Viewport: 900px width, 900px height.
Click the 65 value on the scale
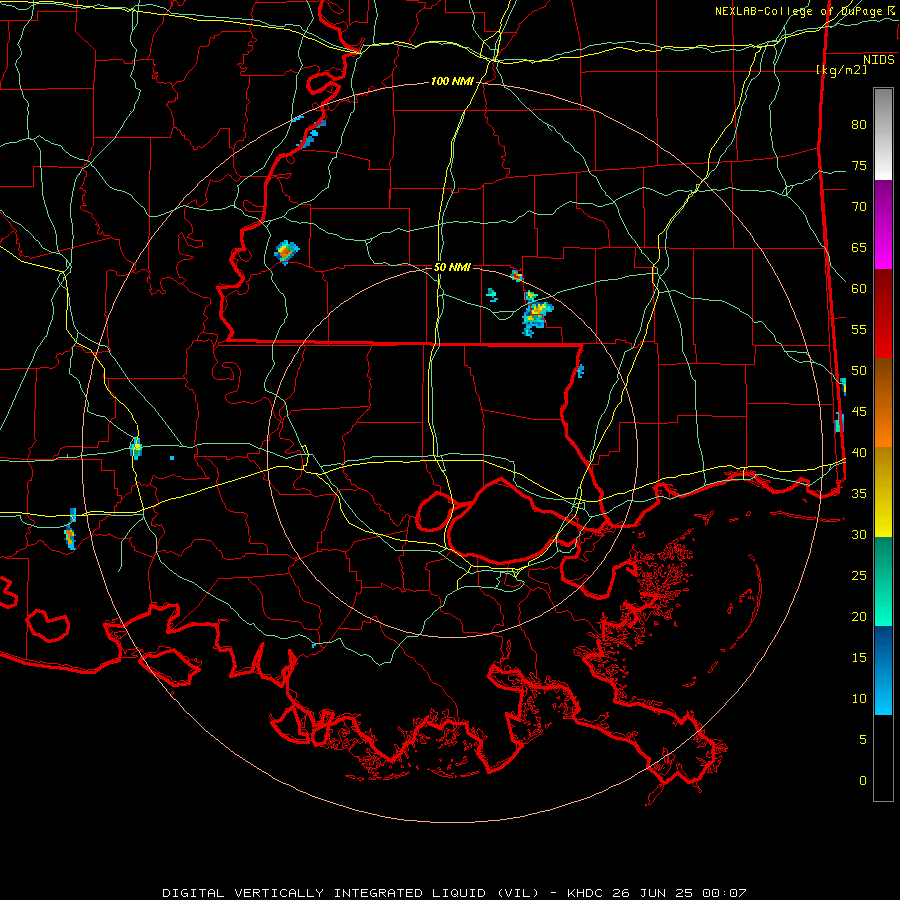tap(859, 247)
